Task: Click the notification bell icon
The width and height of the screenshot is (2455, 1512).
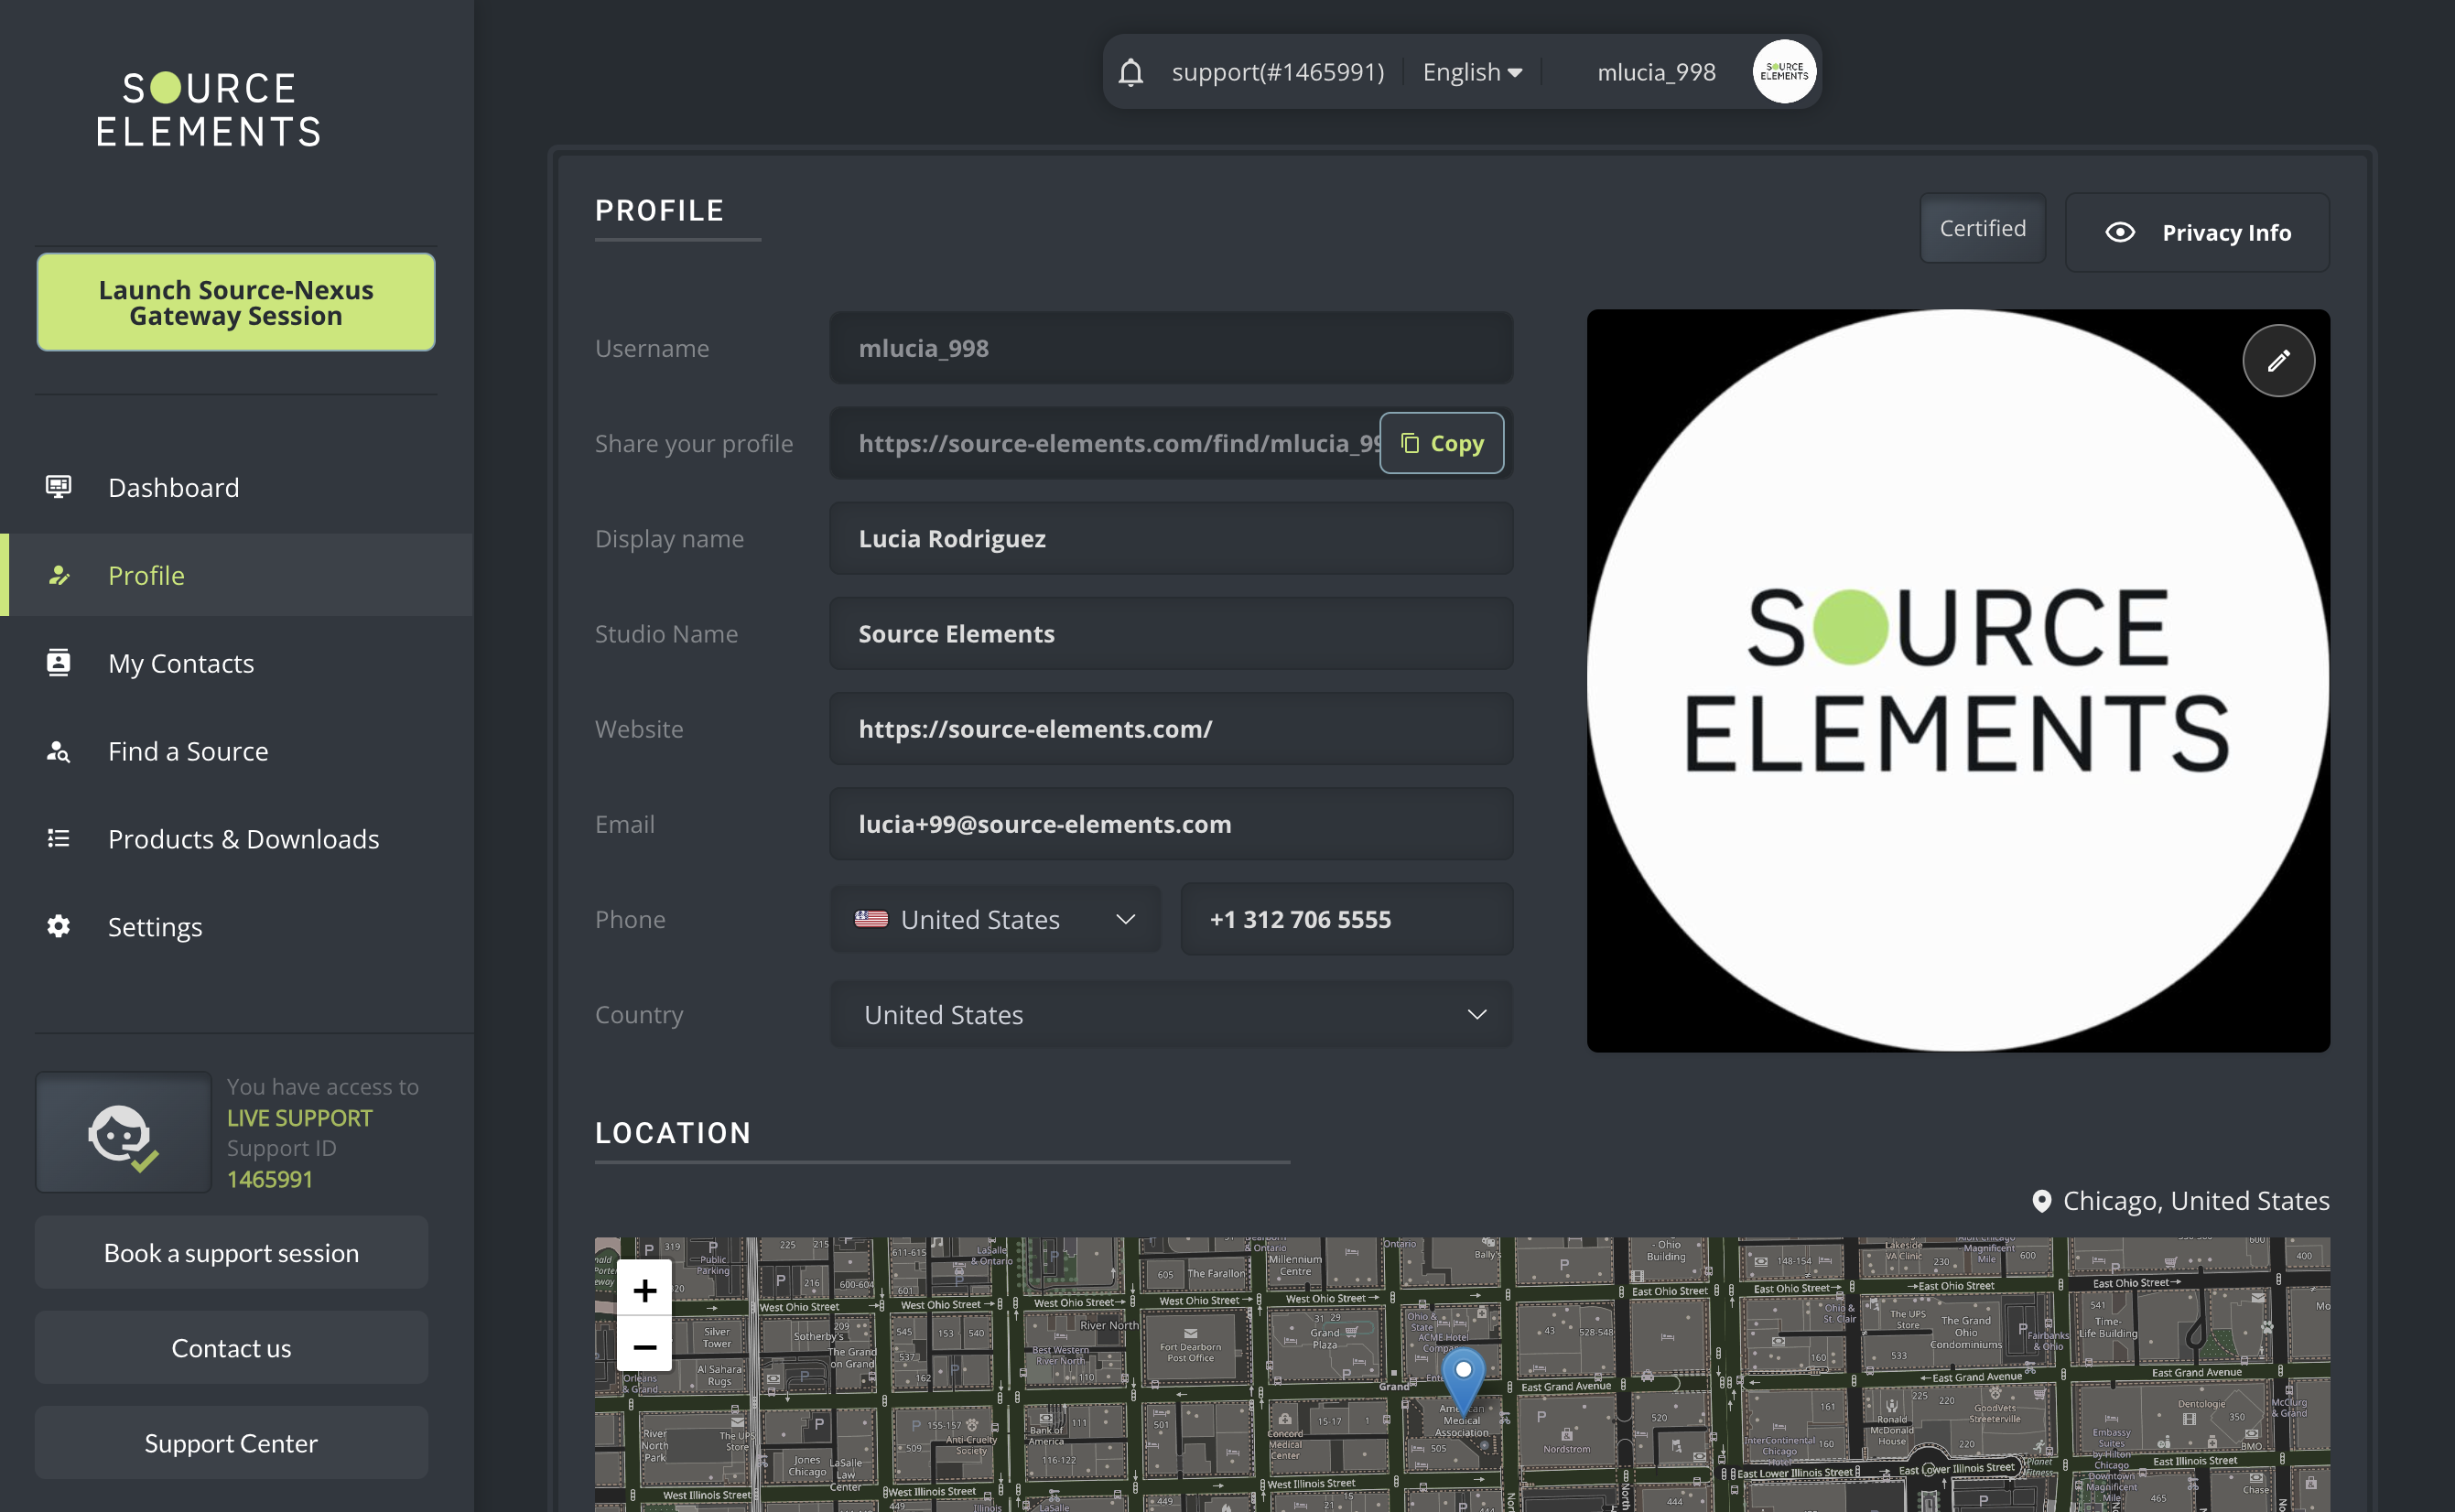Action: [x=1130, y=73]
